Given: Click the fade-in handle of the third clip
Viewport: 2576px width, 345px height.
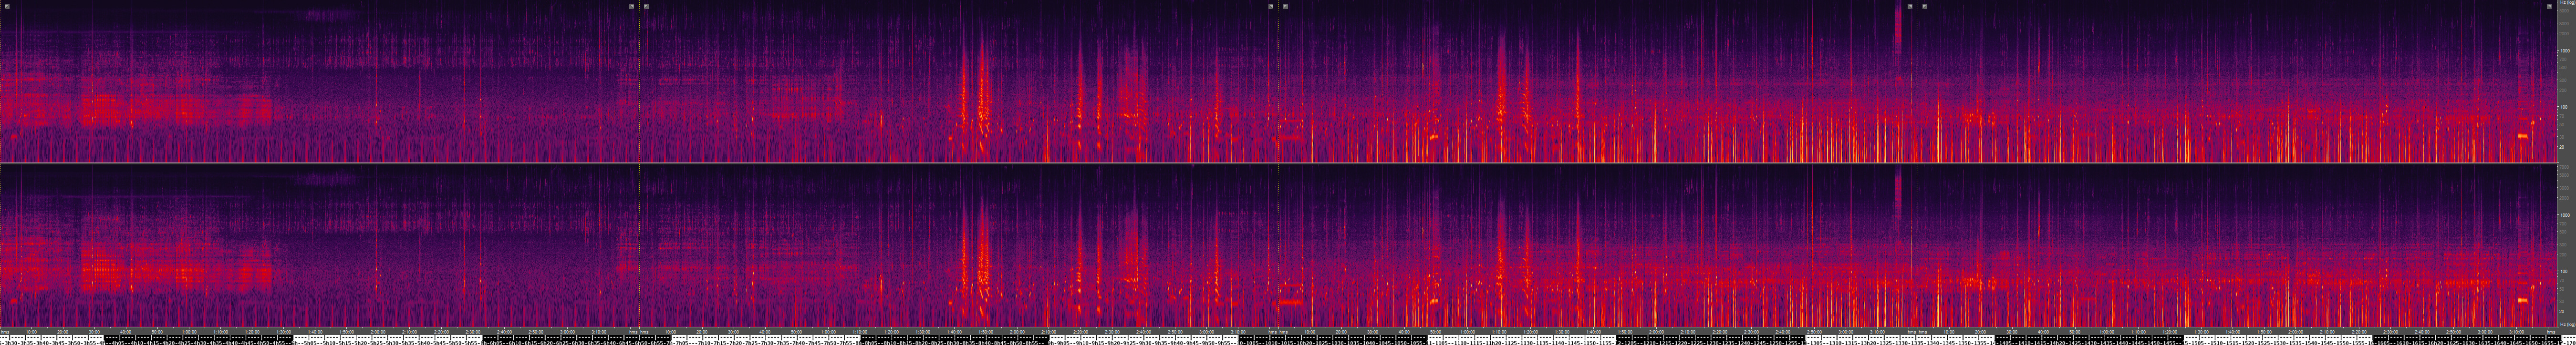Looking at the screenshot, I should [x=1285, y=6].
